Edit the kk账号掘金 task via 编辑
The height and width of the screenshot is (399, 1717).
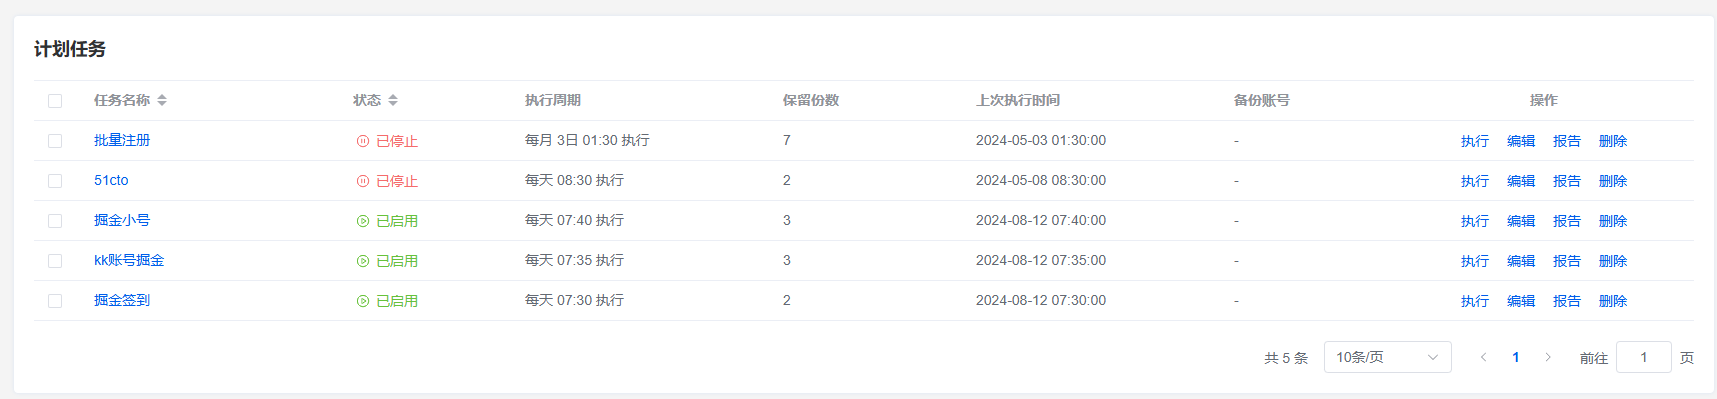1521,261
